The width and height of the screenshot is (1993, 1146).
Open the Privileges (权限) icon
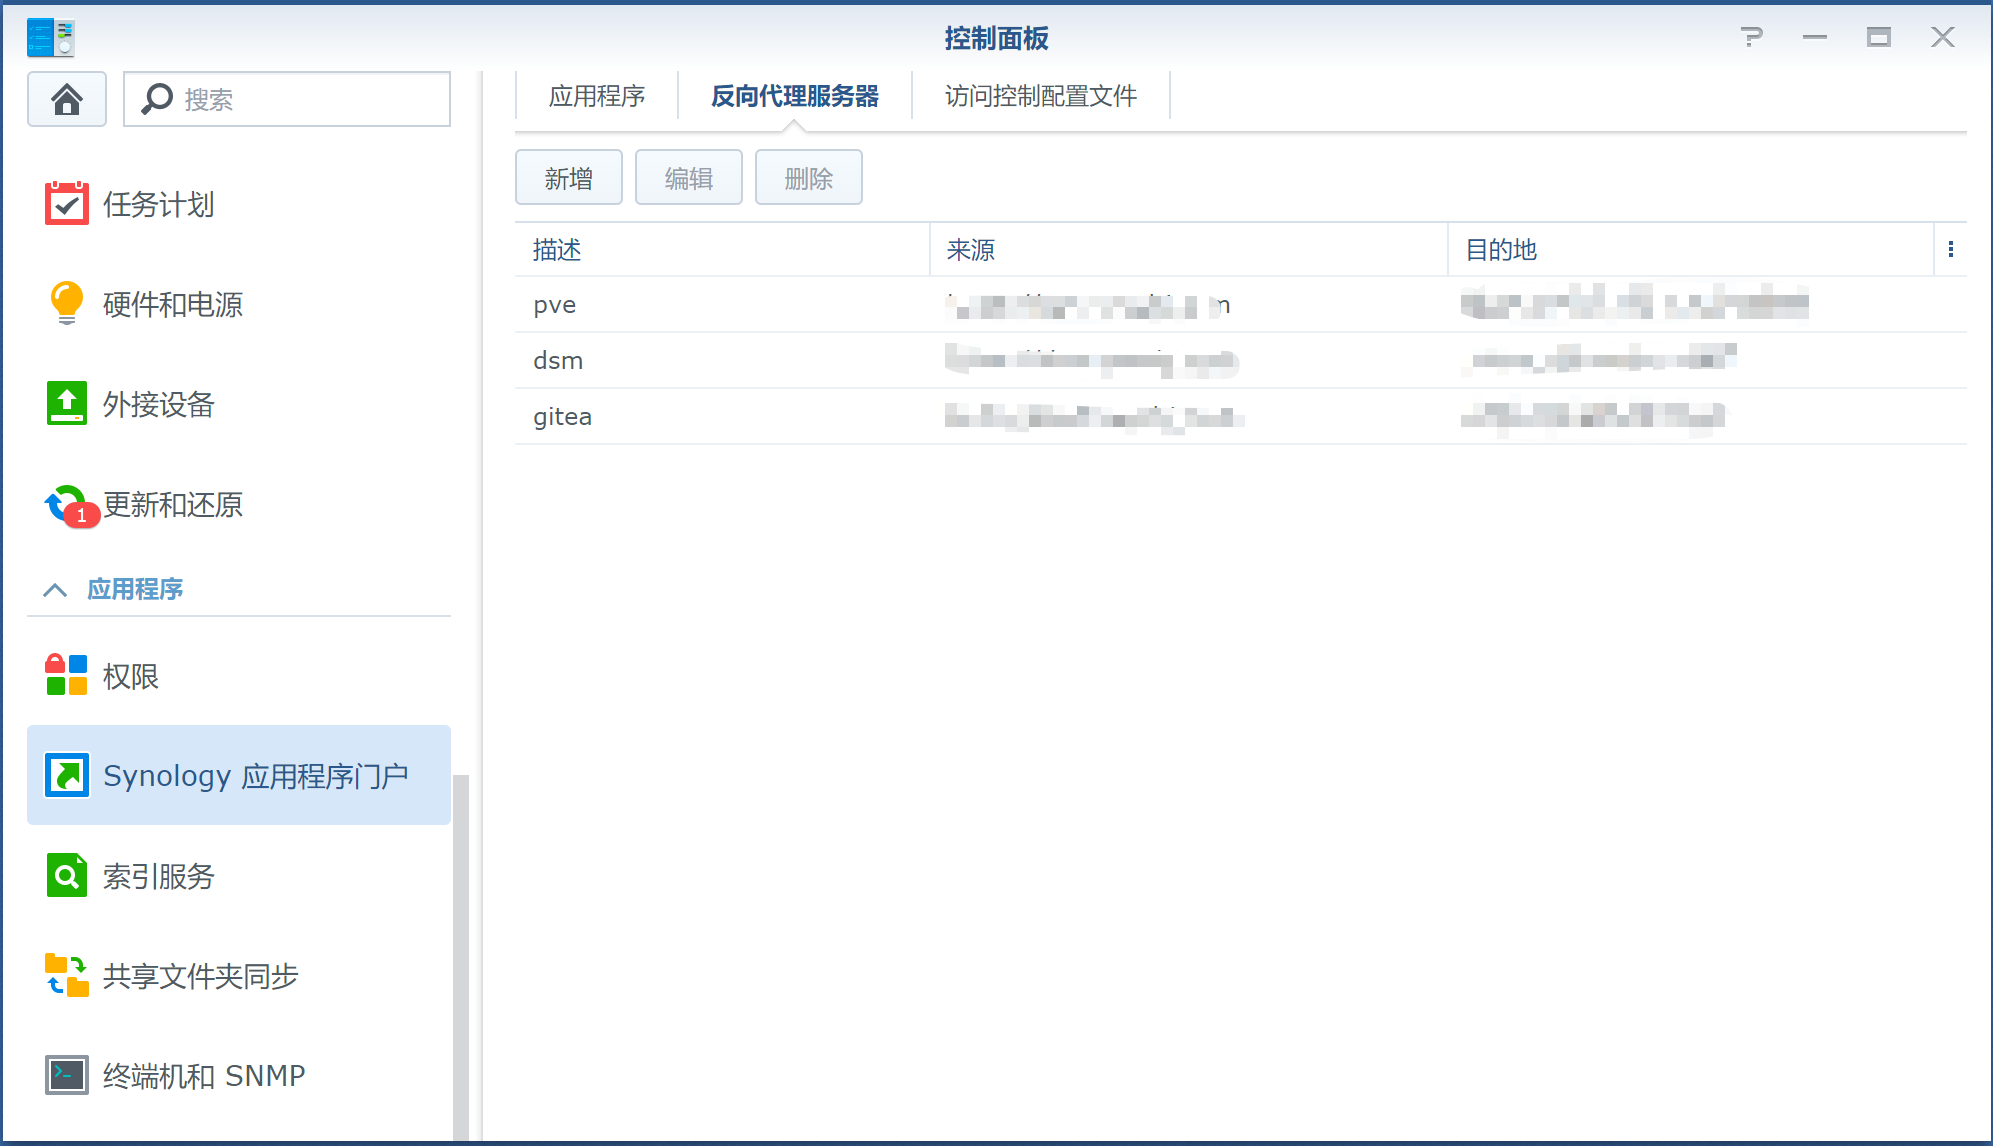pos(66,676)
